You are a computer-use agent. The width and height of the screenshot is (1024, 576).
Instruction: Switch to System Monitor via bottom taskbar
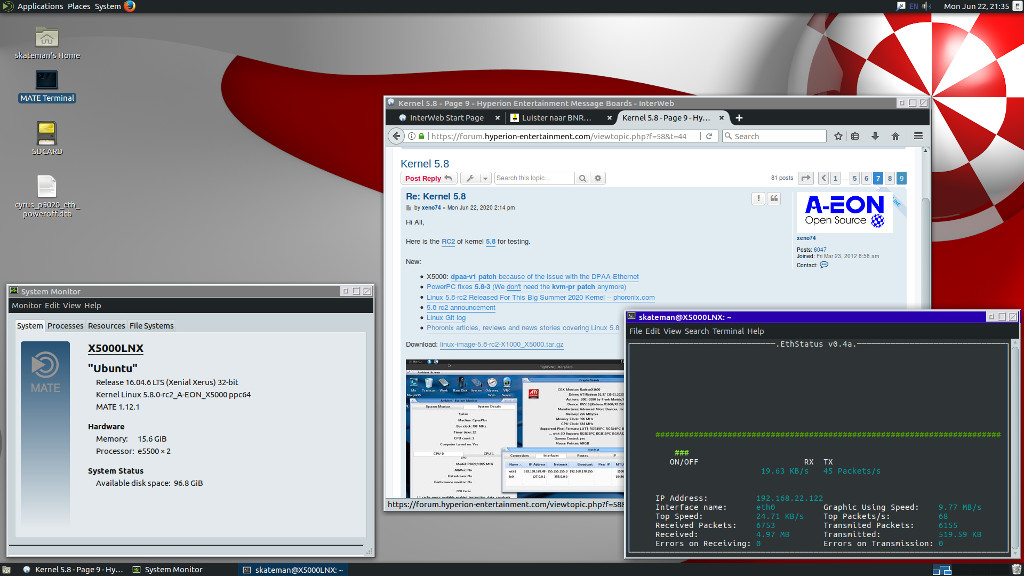[167, 569]
